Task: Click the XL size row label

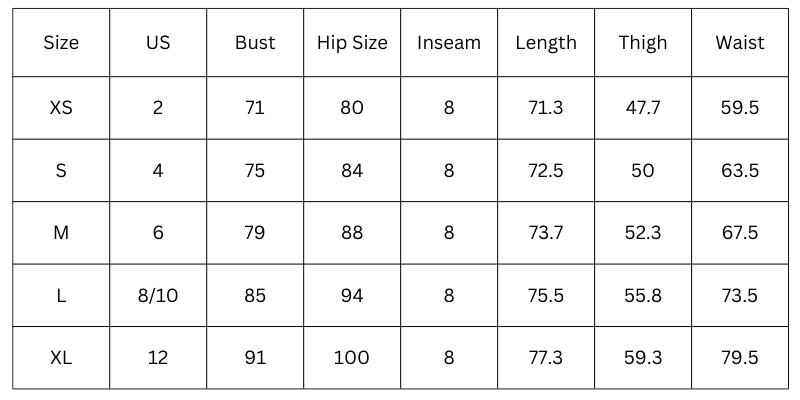Action: [61, 357]
